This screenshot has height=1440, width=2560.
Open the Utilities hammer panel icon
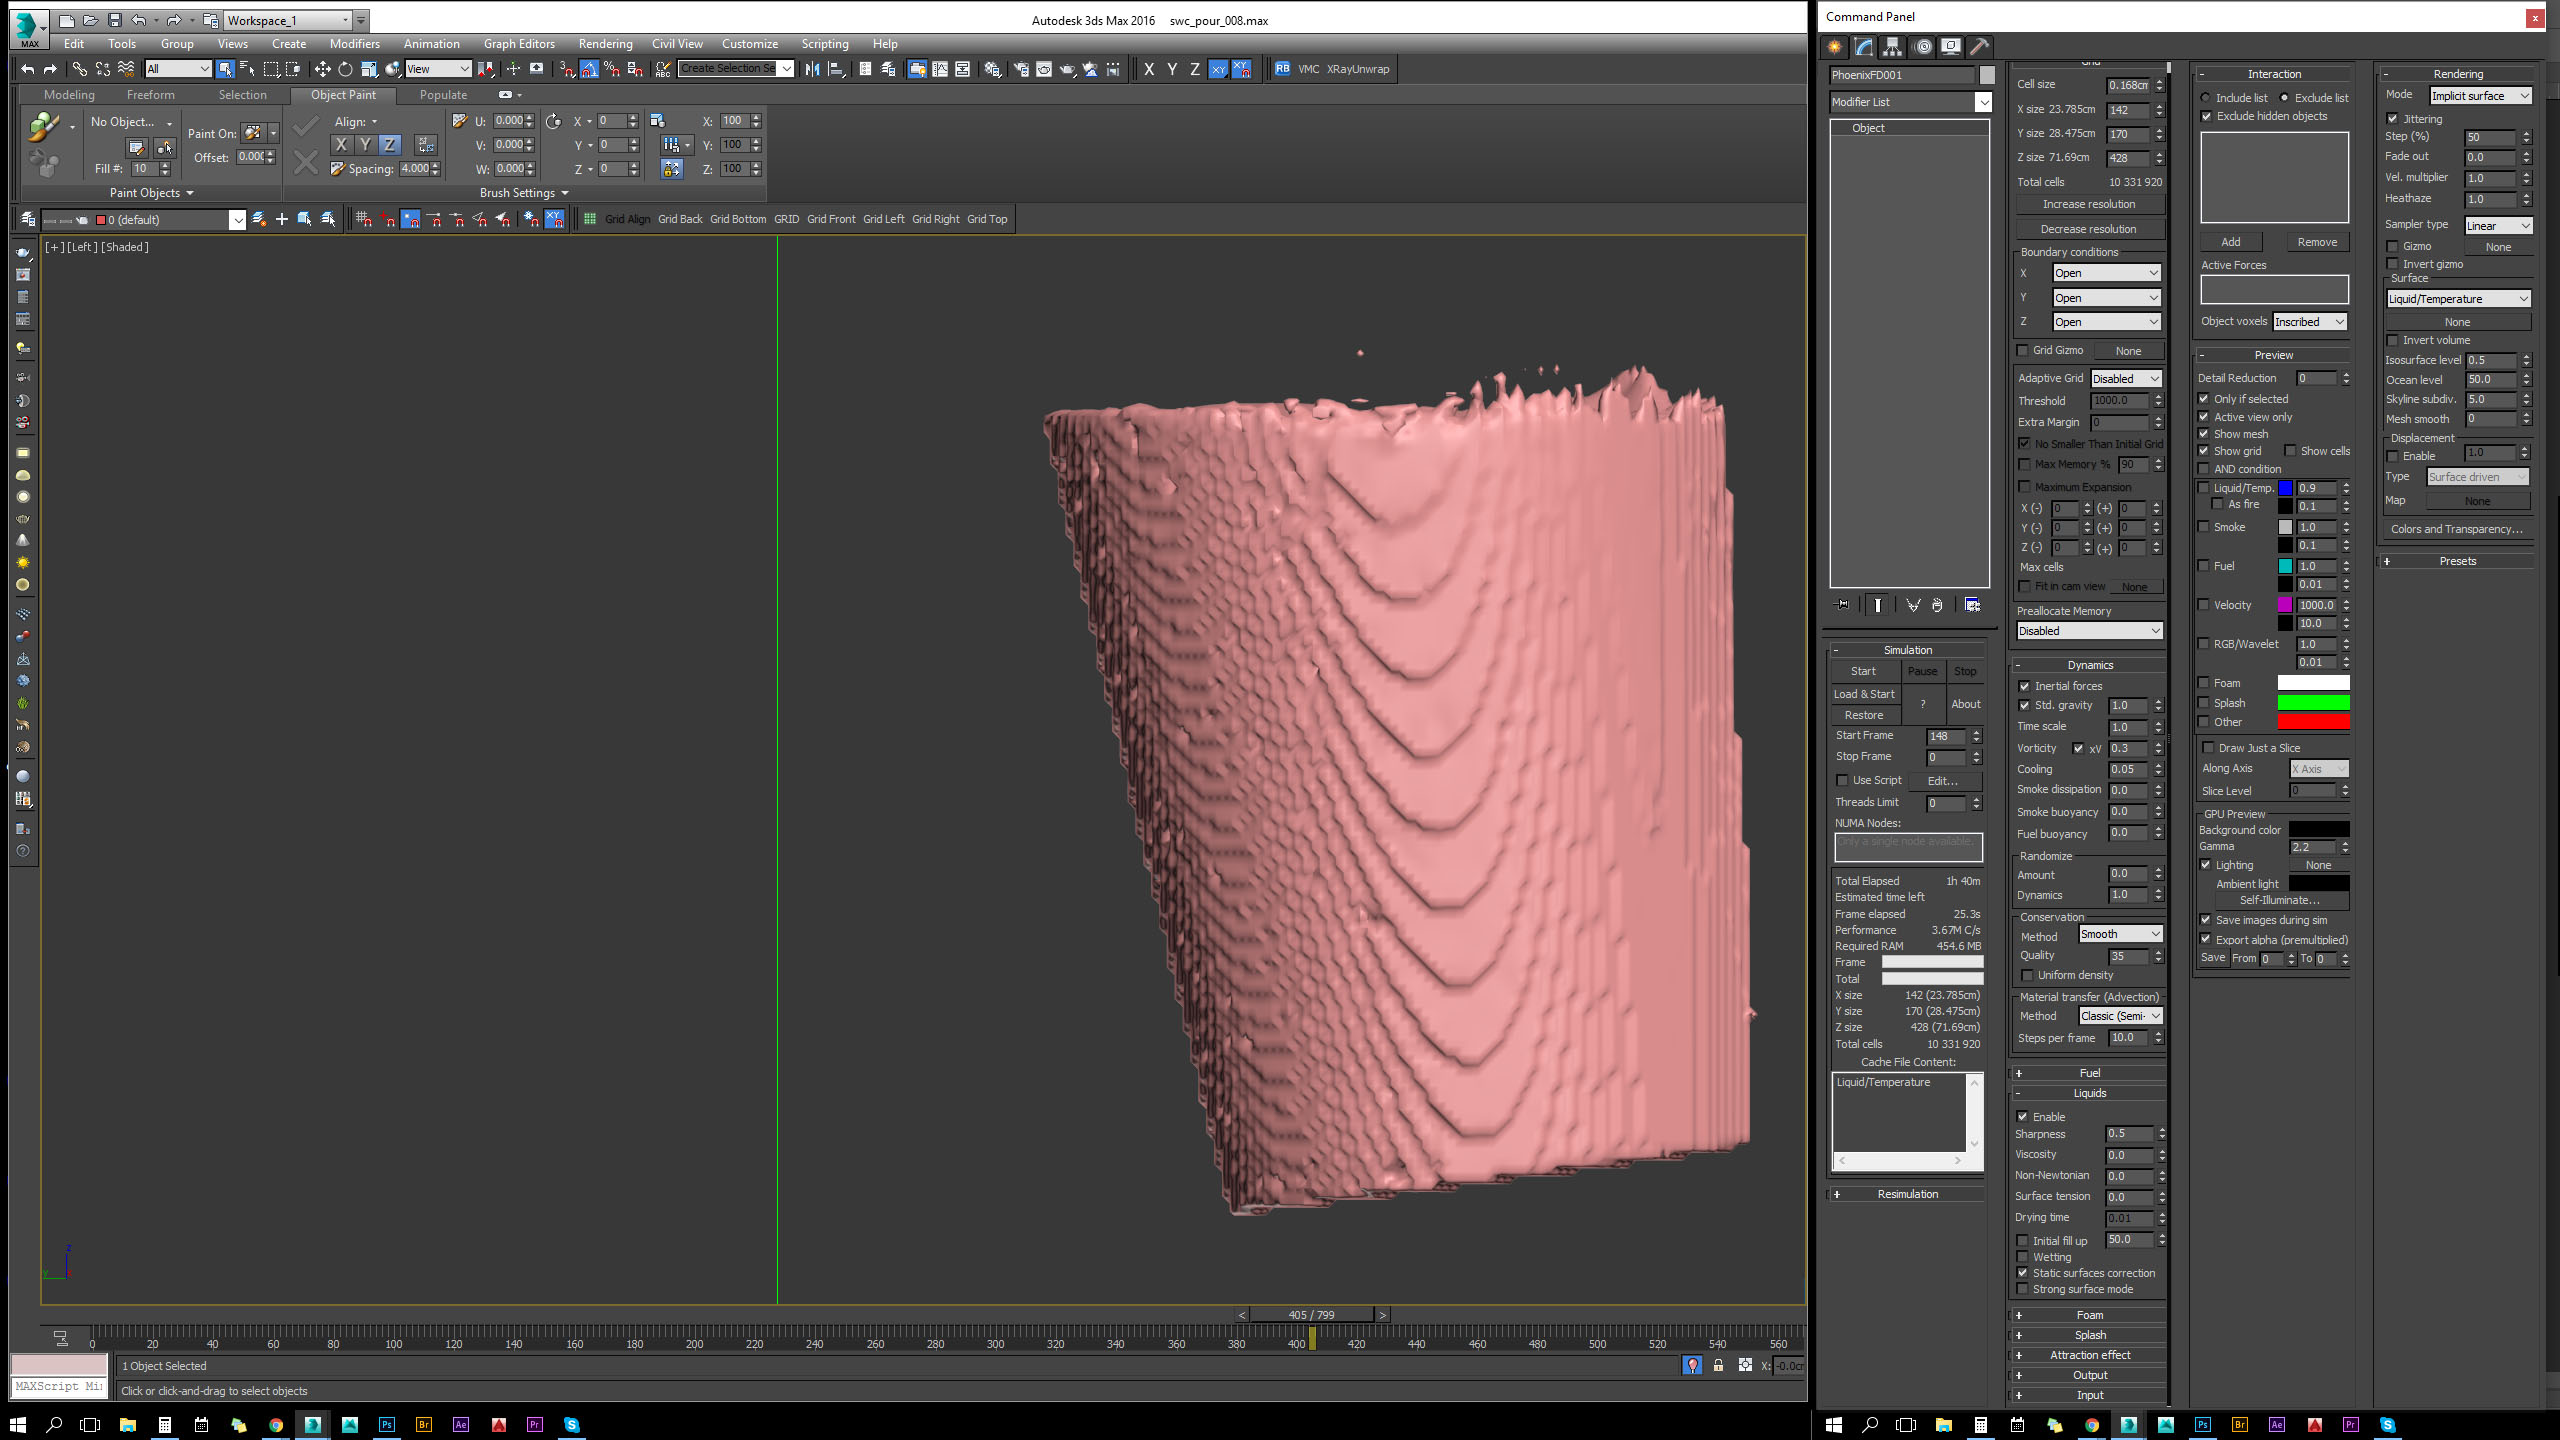[x=1979, y=47]
